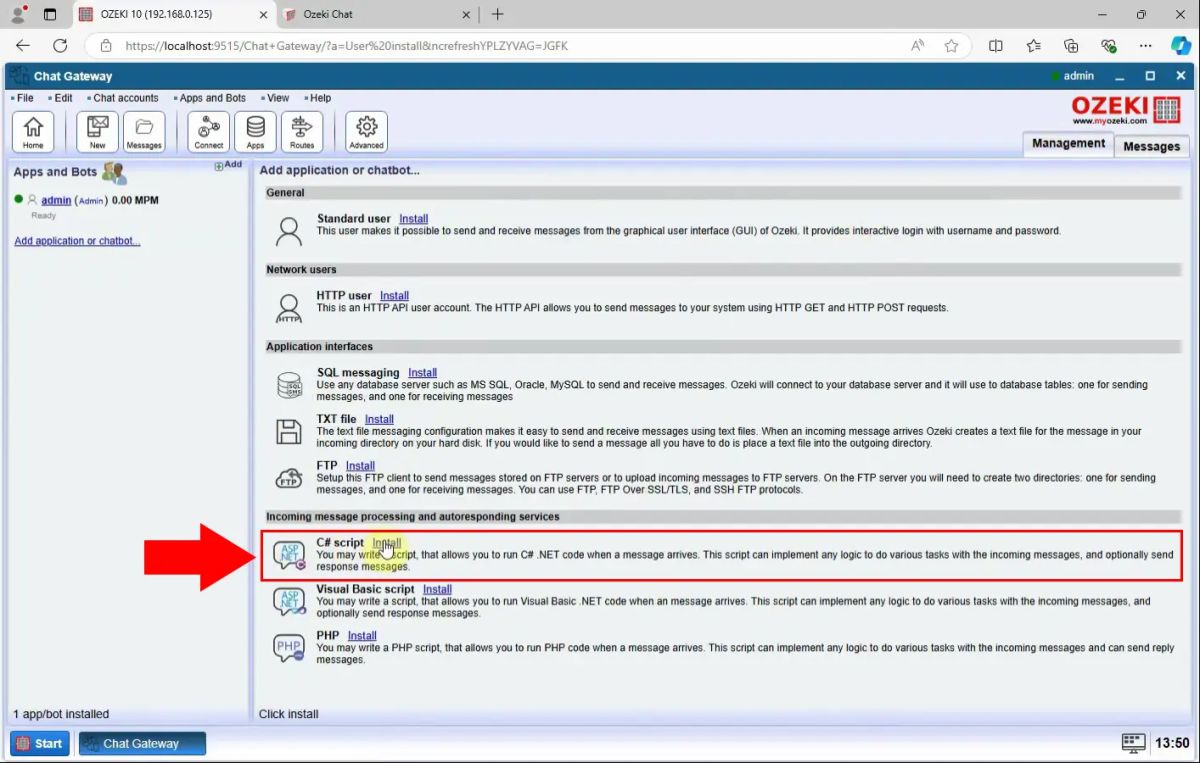Click the Visual Basic script icon
Image resolution: width=1200 pixels, height=763 pixels.
pyautogui.click(x=289, y=601)
